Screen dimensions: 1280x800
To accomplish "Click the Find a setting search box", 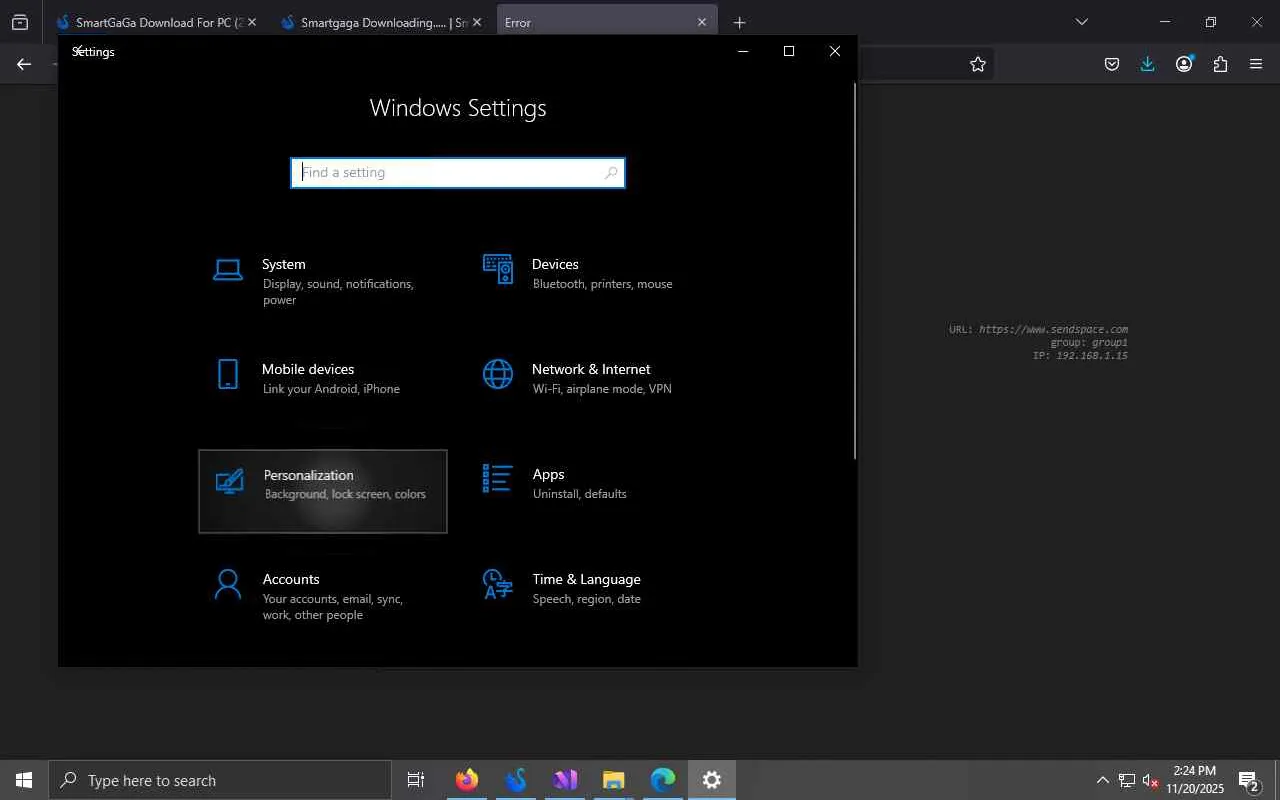I will tap(450, 173).
